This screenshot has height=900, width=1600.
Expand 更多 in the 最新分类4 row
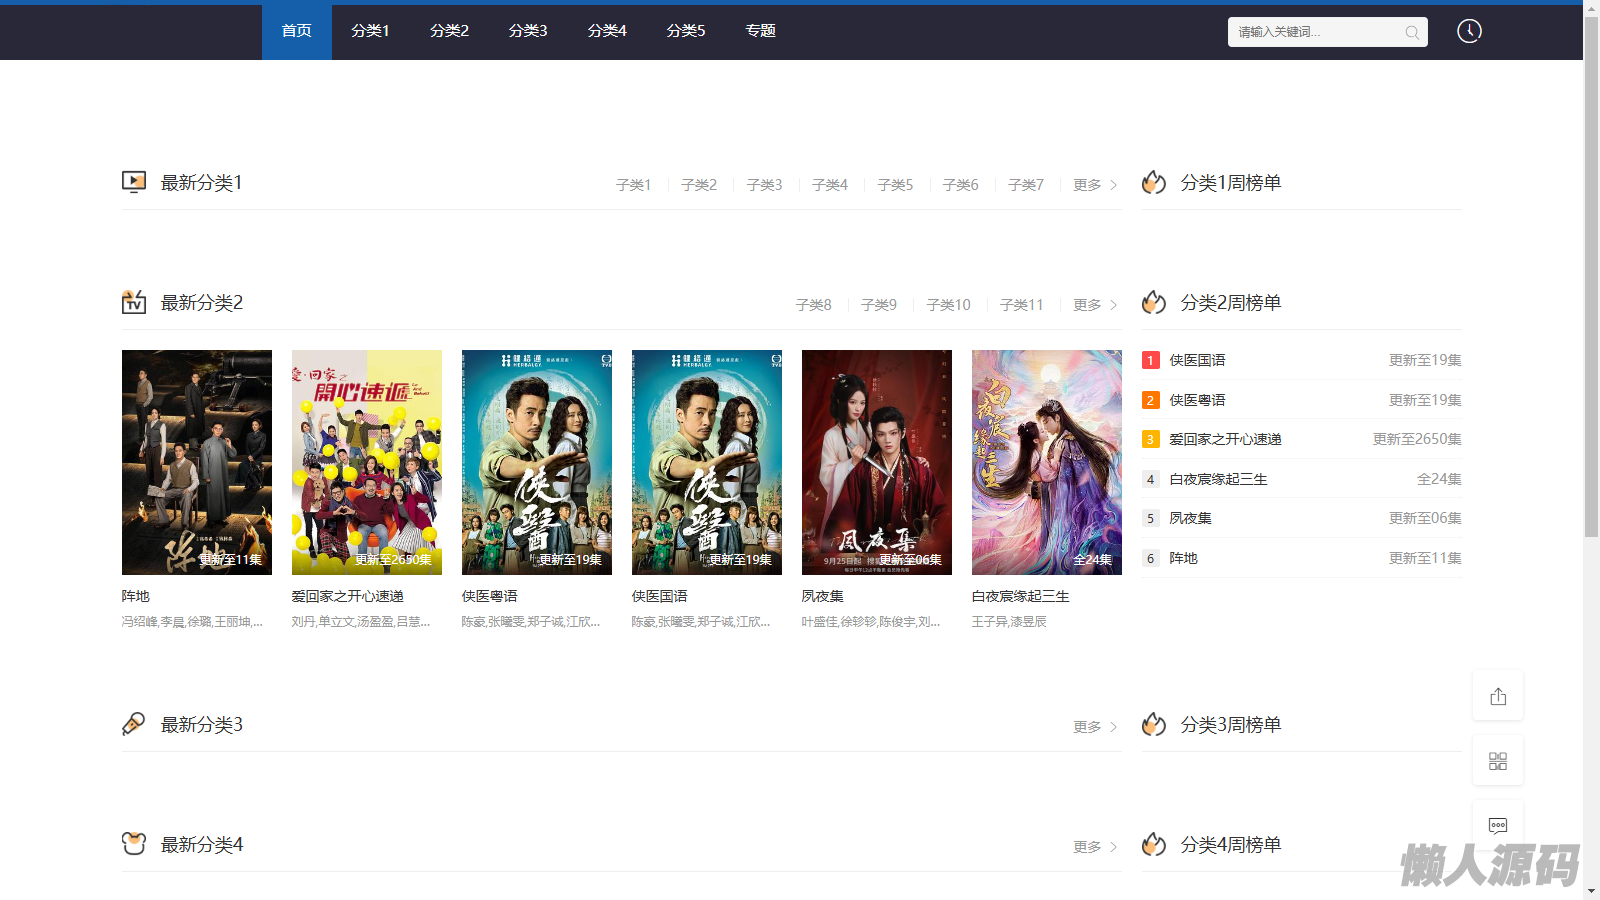point(1095,847)
